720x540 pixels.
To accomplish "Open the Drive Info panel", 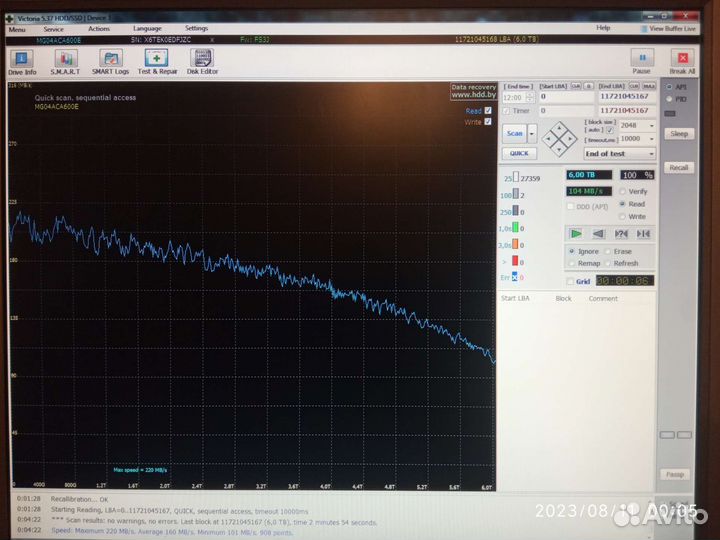I will click(22, 62).
